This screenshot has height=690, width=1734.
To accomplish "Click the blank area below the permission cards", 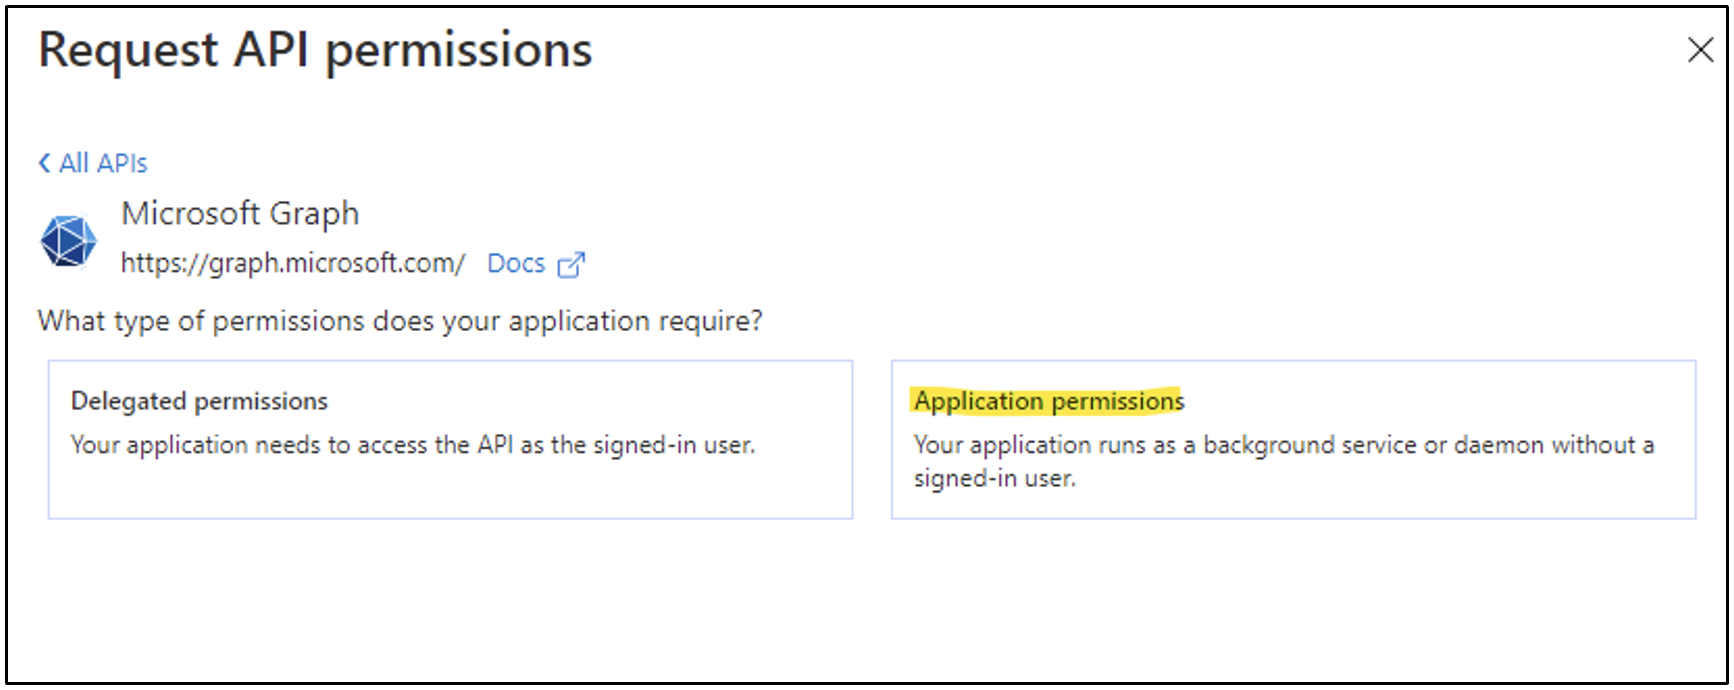I will tap(866, 600).
